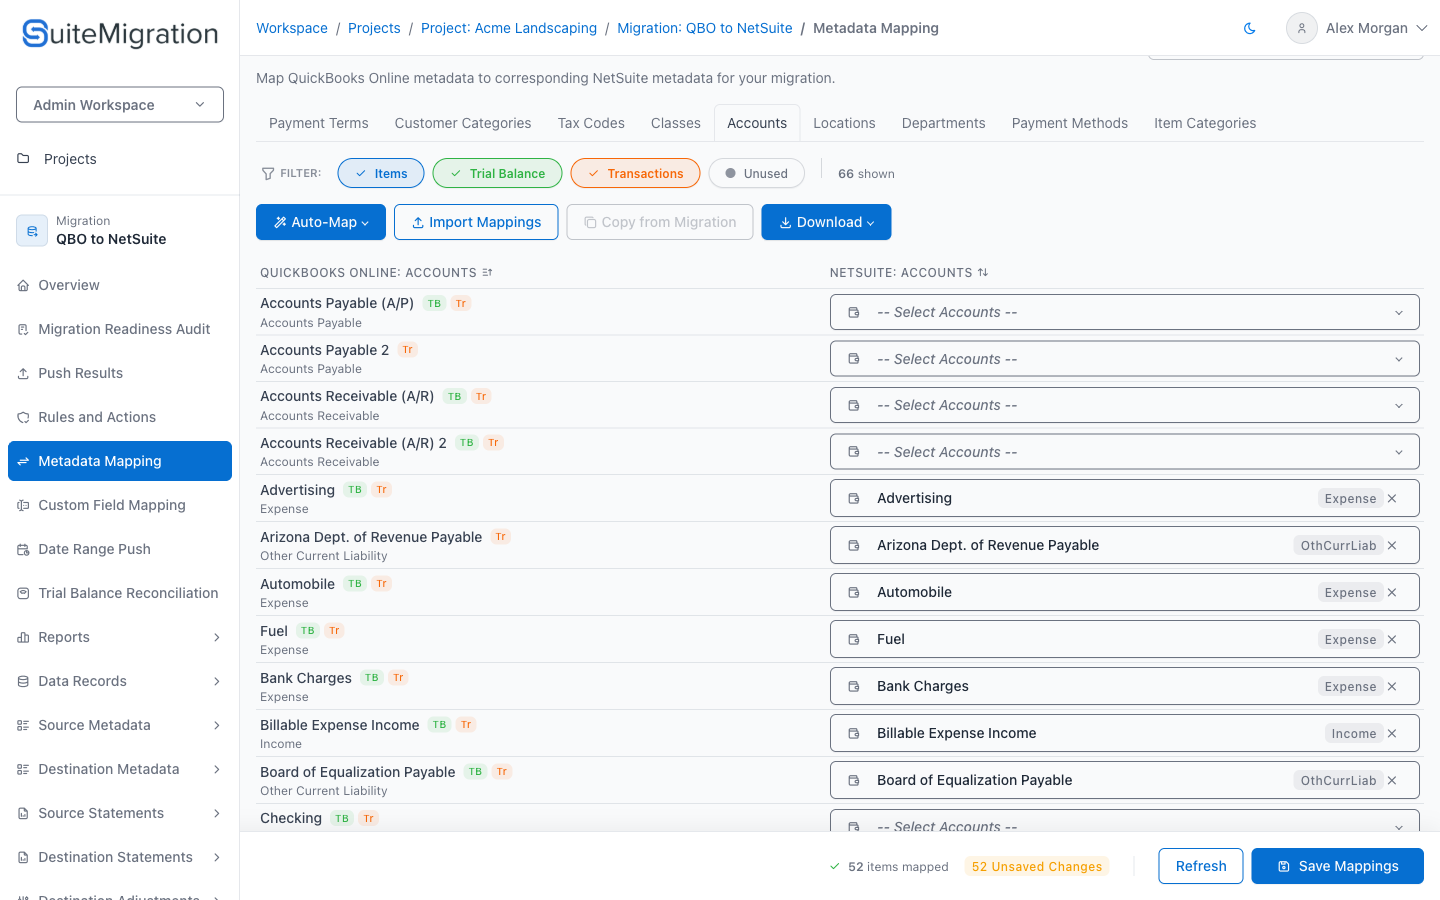
Task: Click the Date Range Push calendar icon
Action: coord(23,550)
